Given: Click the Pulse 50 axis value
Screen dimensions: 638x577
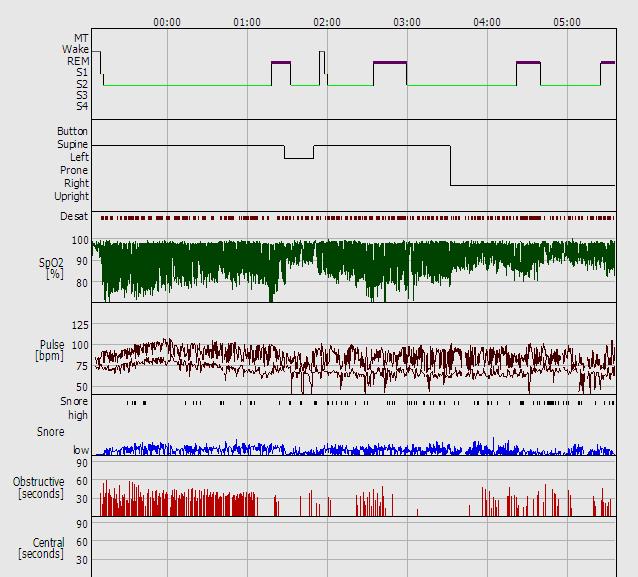Looking at the screenshot, I should [82, 387].
